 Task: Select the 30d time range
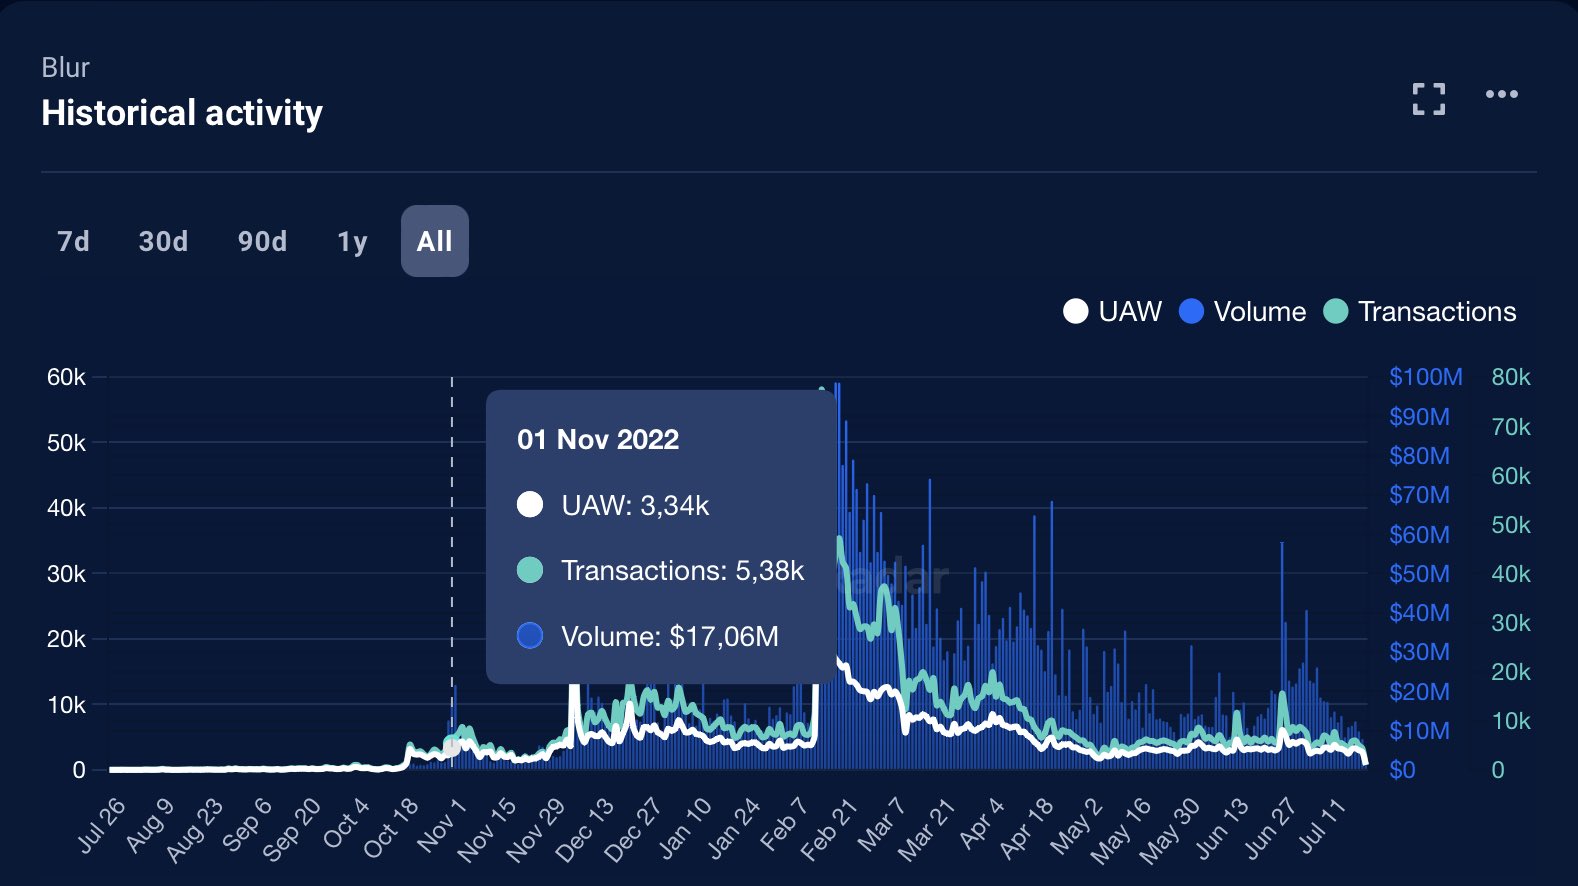point(163,241)
